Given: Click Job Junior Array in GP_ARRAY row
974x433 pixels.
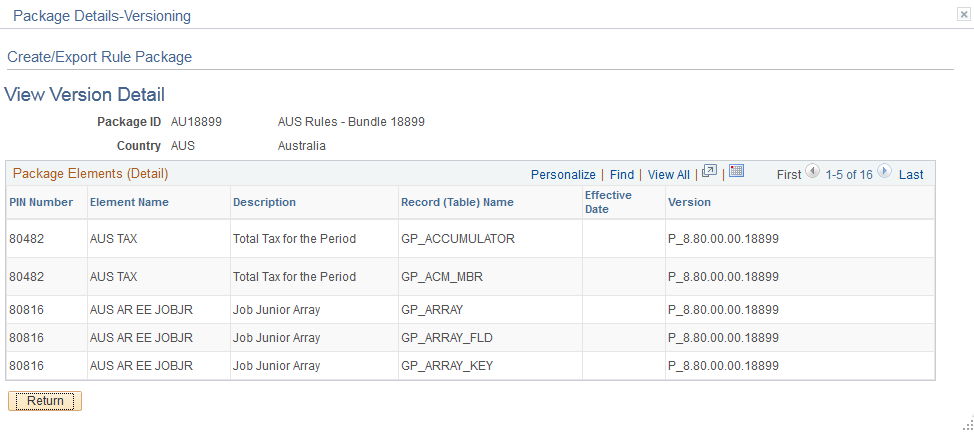Looking at the screenshot, I should (x=276, y=309).
